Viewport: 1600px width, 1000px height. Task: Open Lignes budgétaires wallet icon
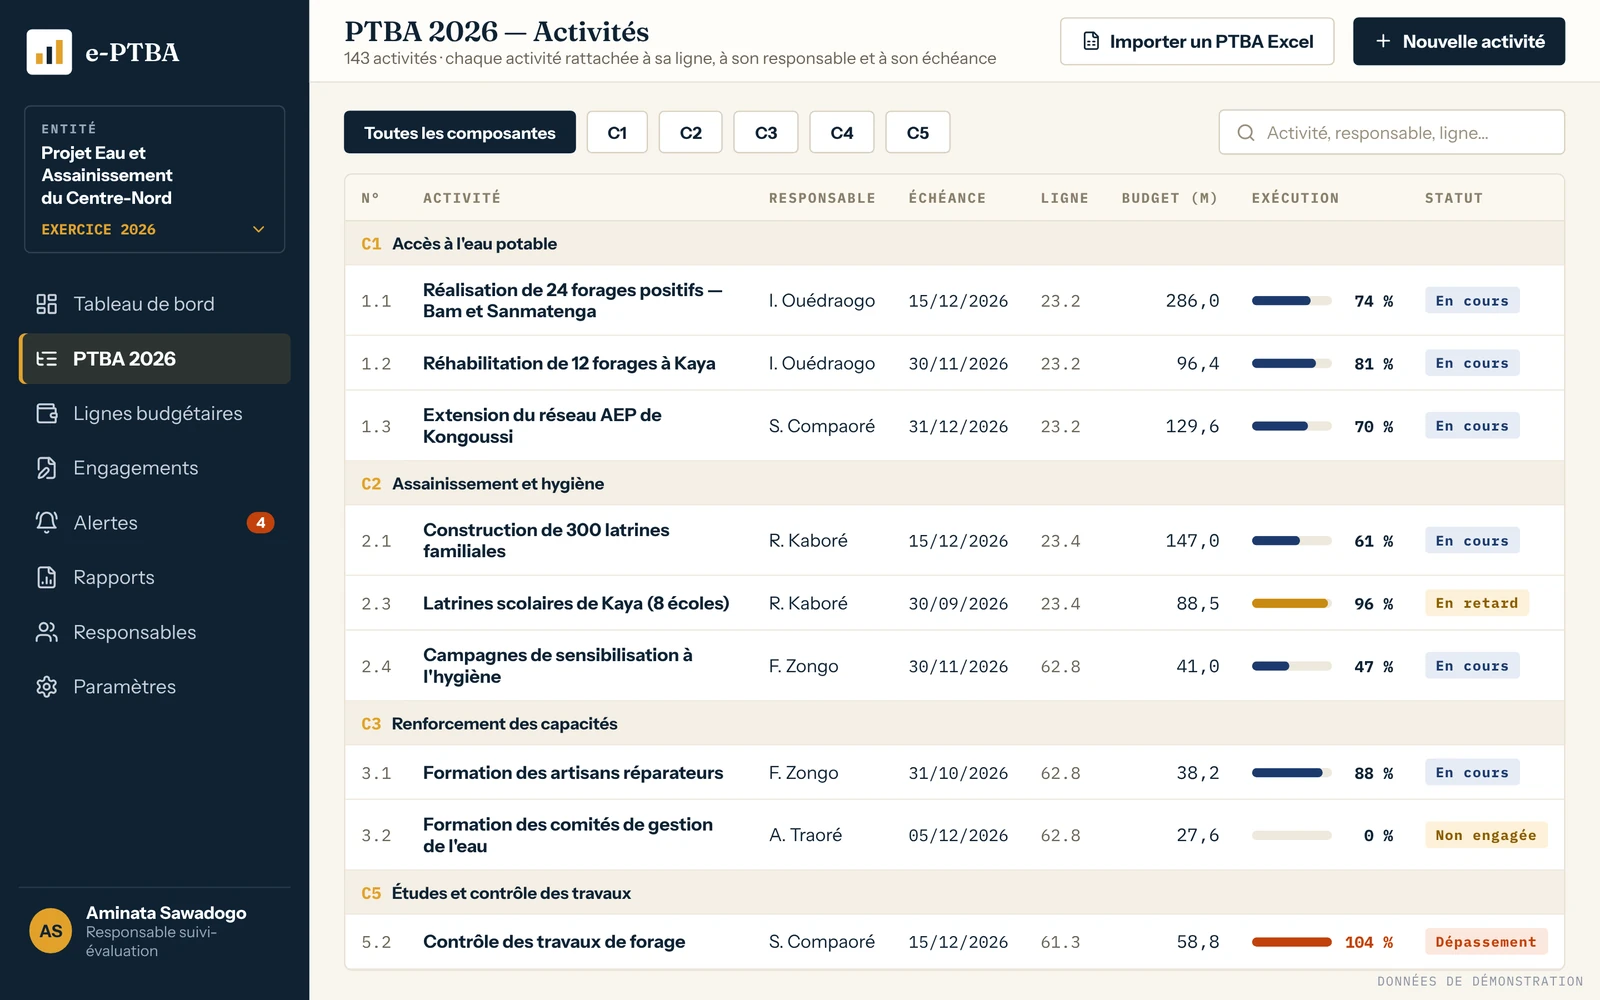[47, 413]
